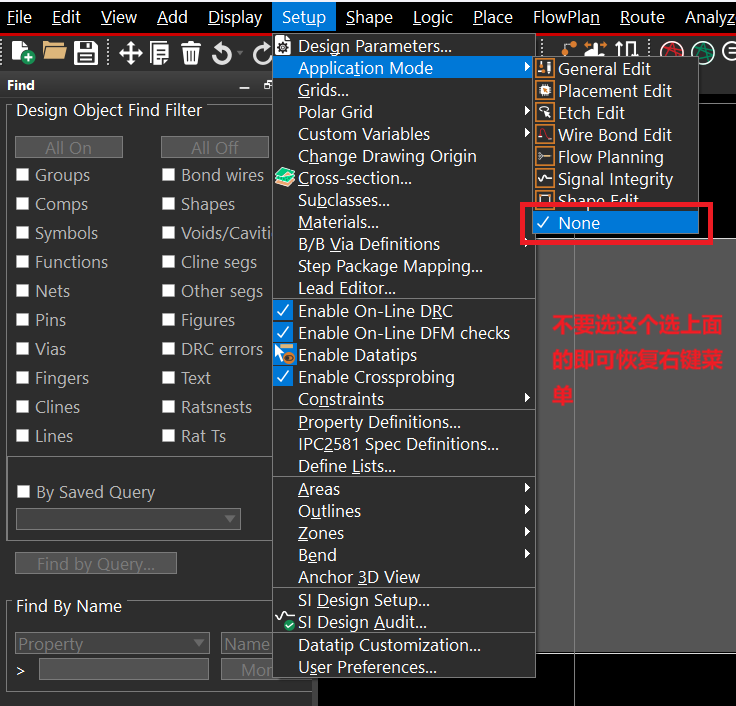736x706 pixels.
Task: Click green circular icon in top toolbar
Action: click(x=703, y=53)
